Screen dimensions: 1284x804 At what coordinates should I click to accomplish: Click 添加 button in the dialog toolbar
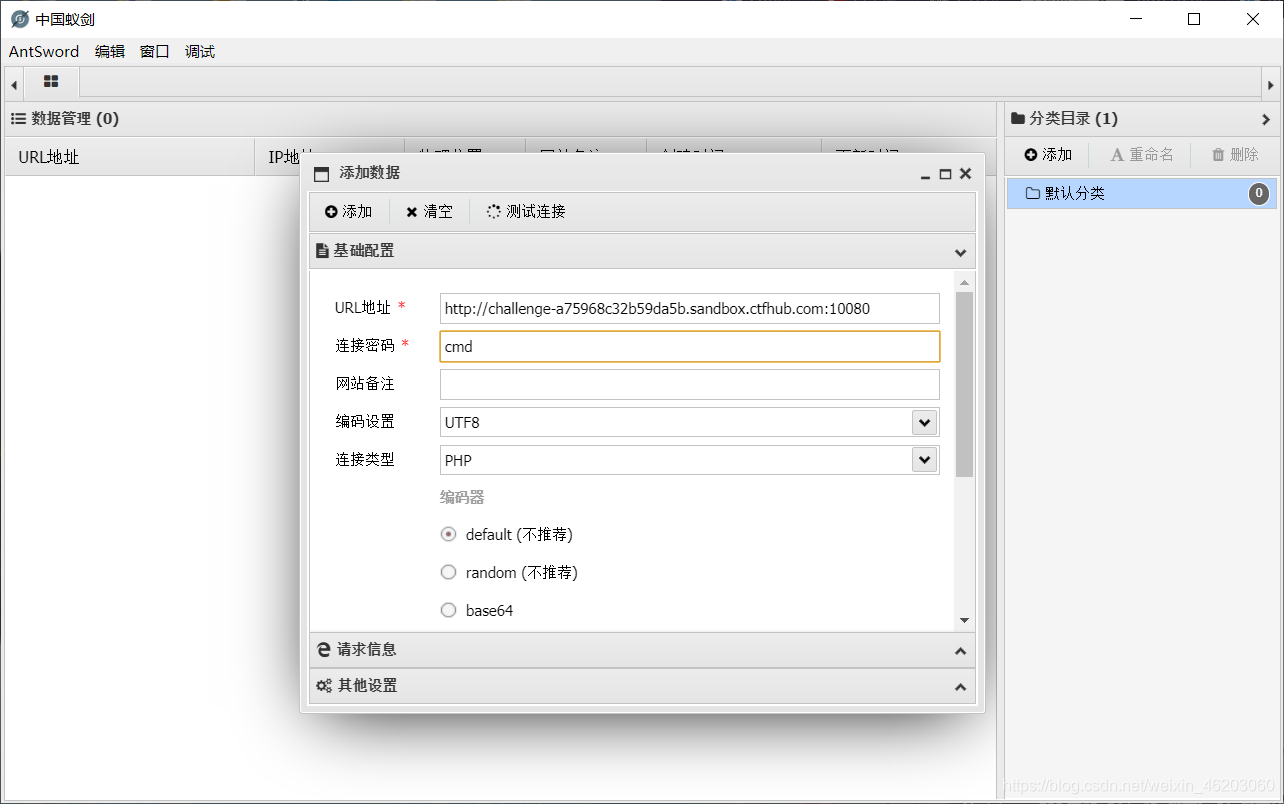[x=349, y=212]
